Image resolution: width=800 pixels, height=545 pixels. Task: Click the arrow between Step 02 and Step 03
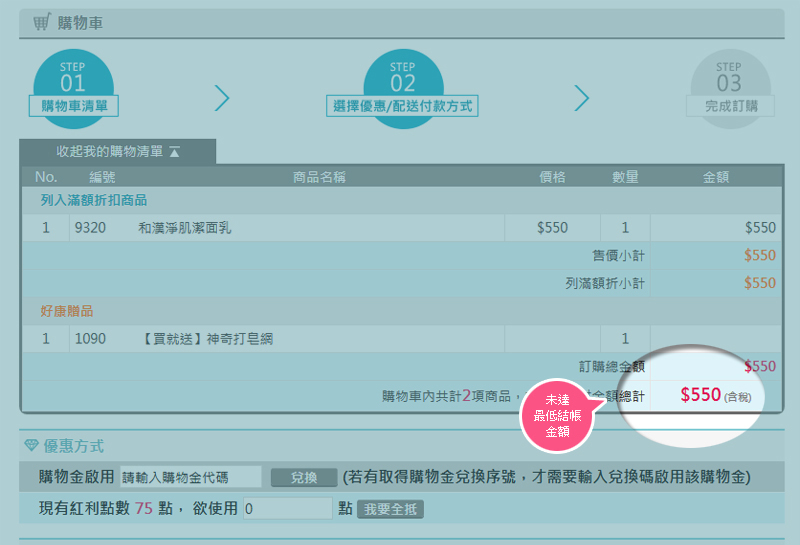(582, 97)
